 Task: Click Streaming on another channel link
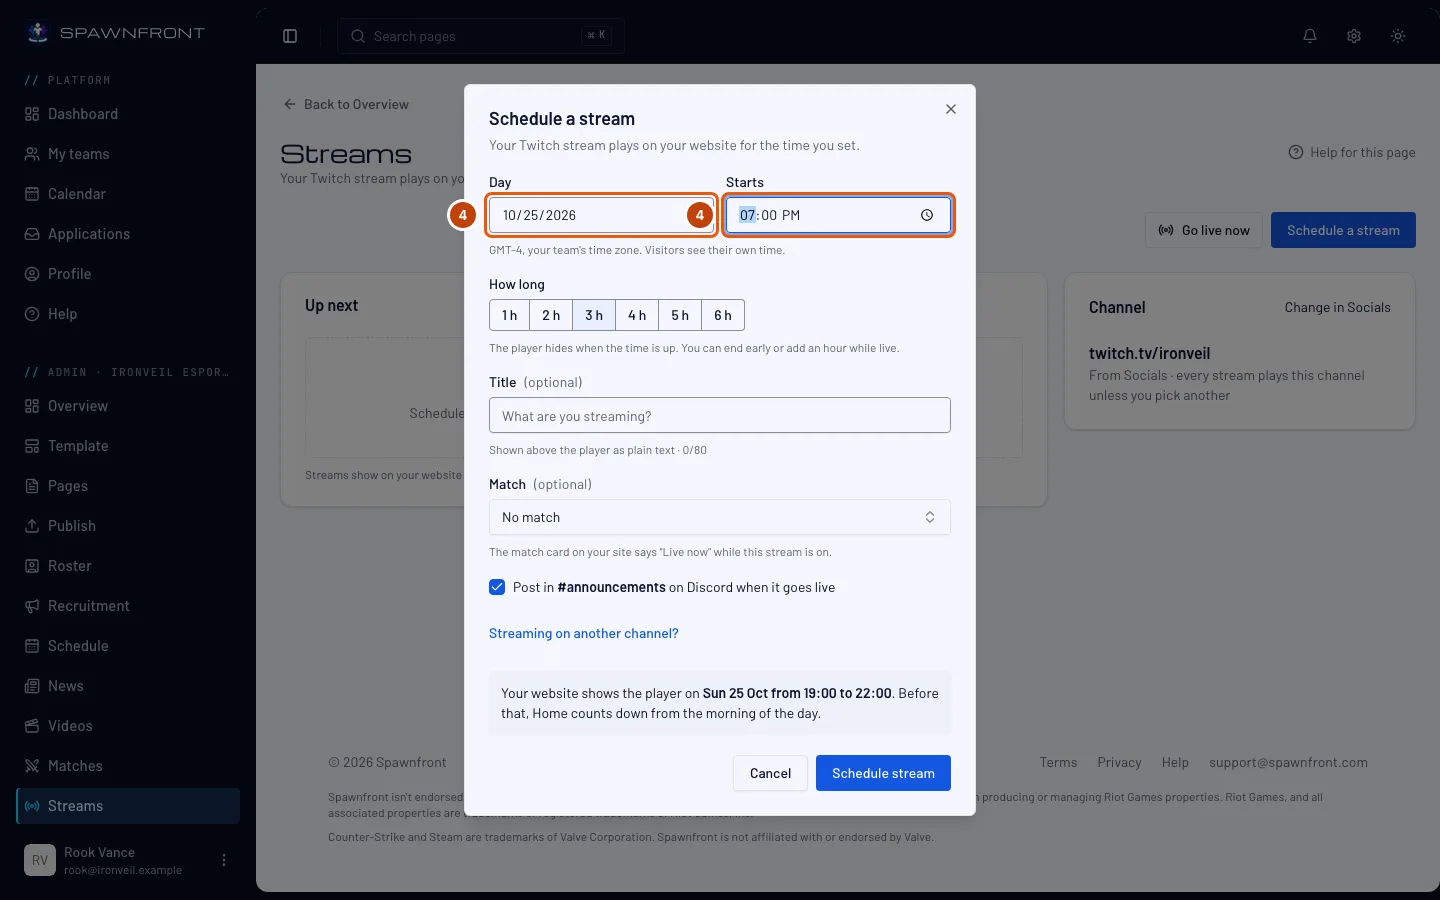click(x=584, y=633)
